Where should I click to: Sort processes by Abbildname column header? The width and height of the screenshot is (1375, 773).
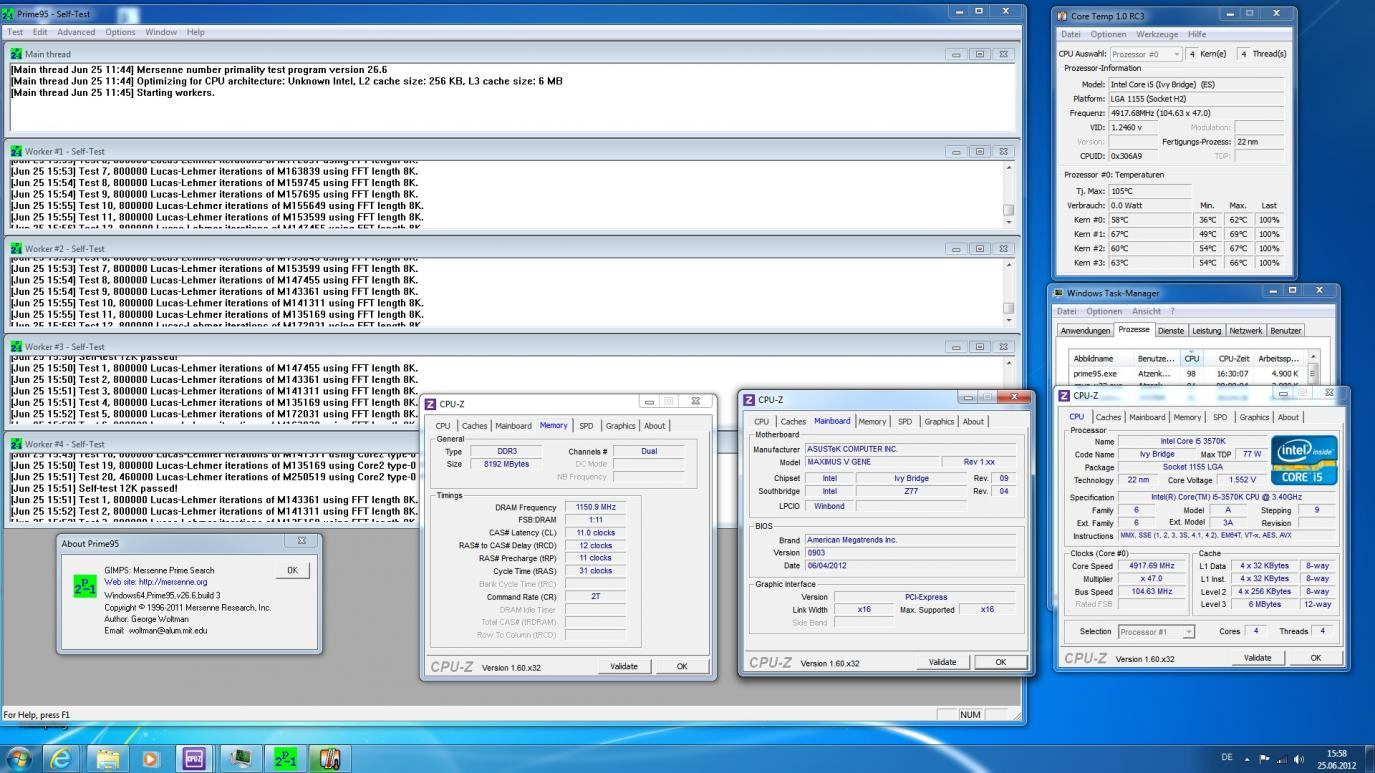pos(1100,357)
